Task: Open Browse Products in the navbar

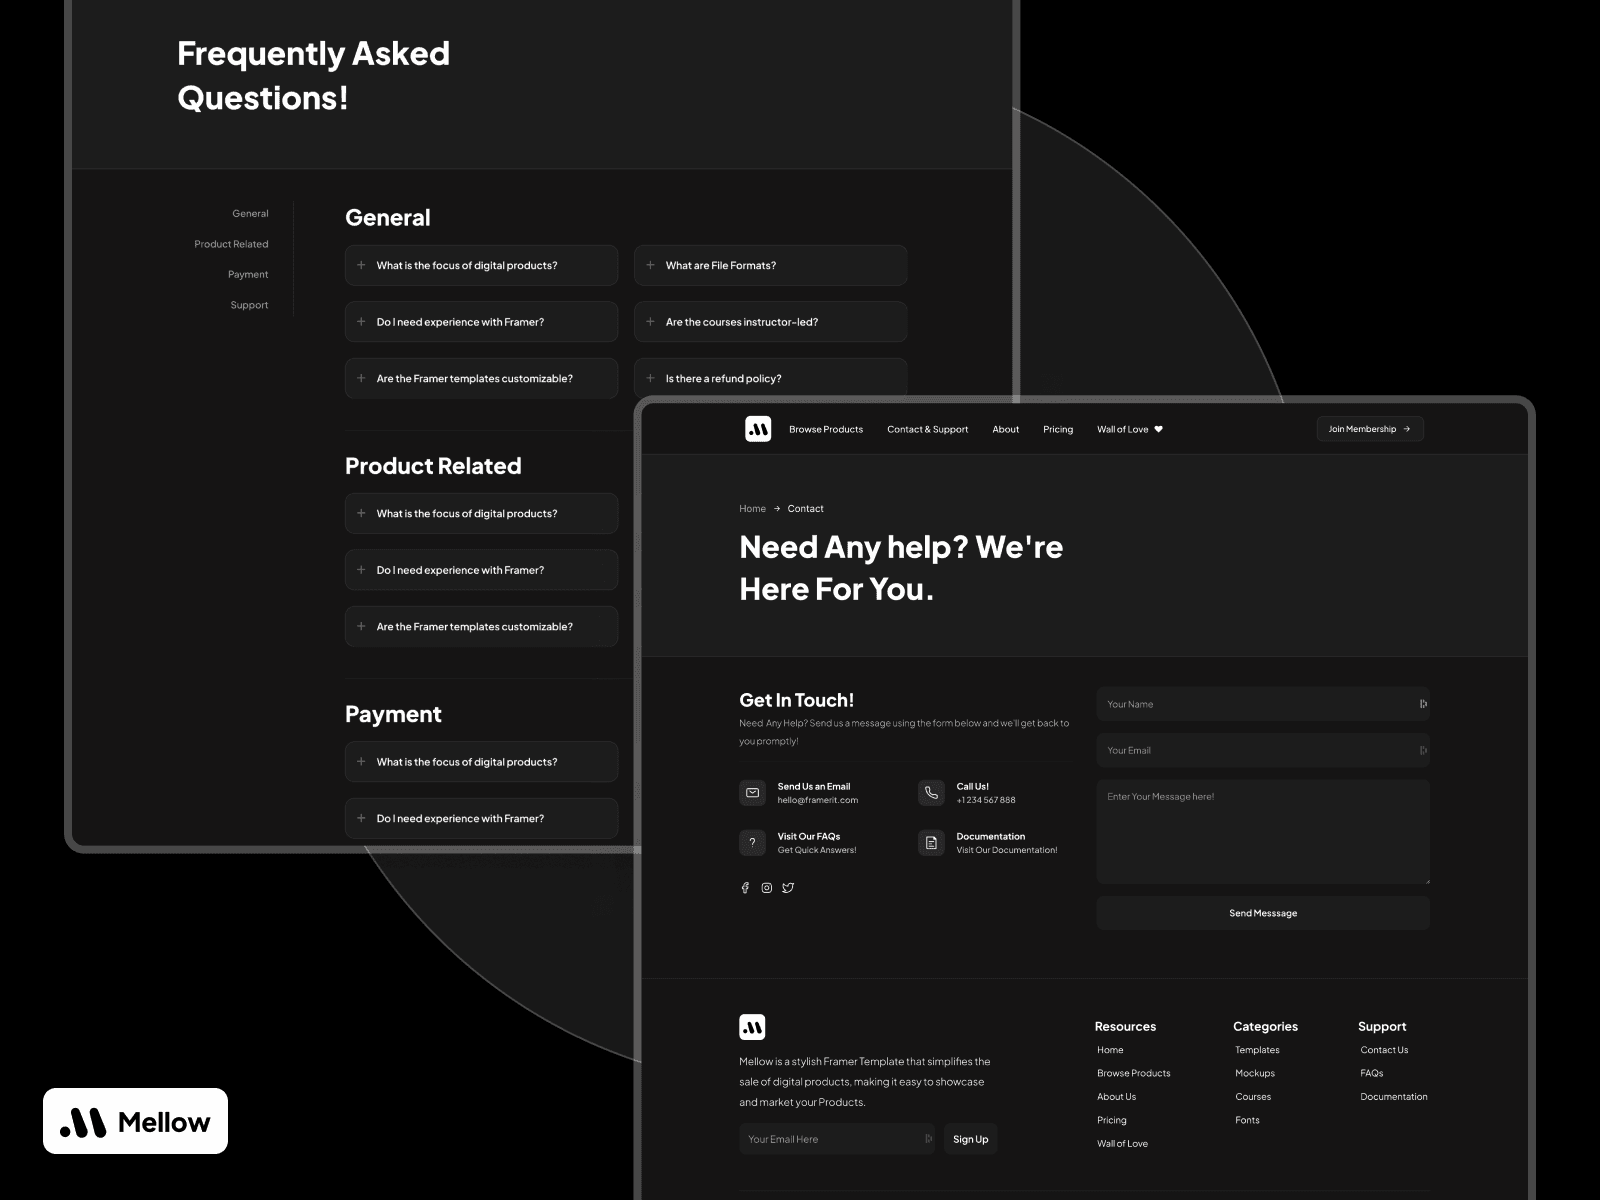Action: click(826, 429)
